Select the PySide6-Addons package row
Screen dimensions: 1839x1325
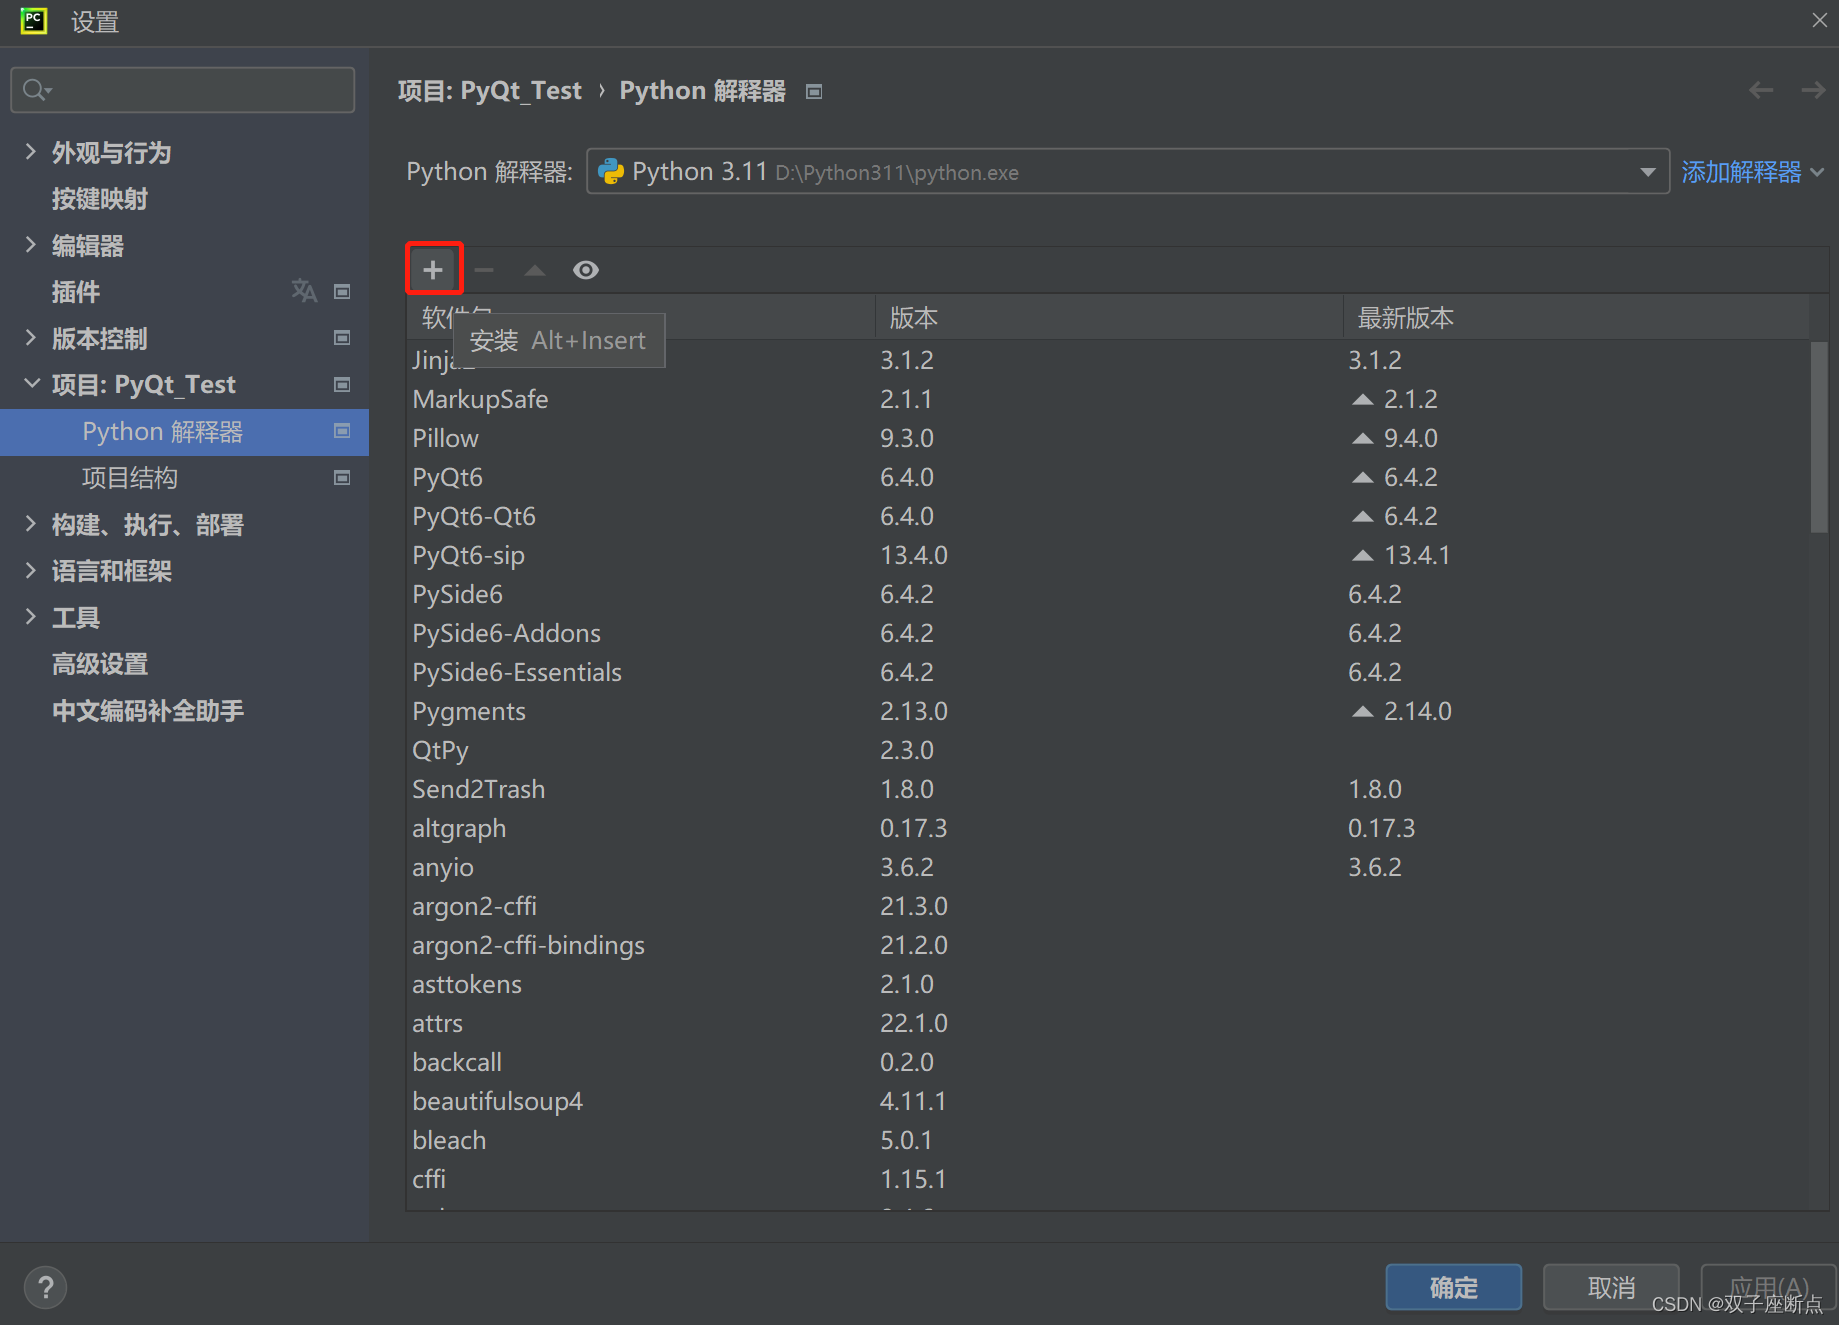1108,633
